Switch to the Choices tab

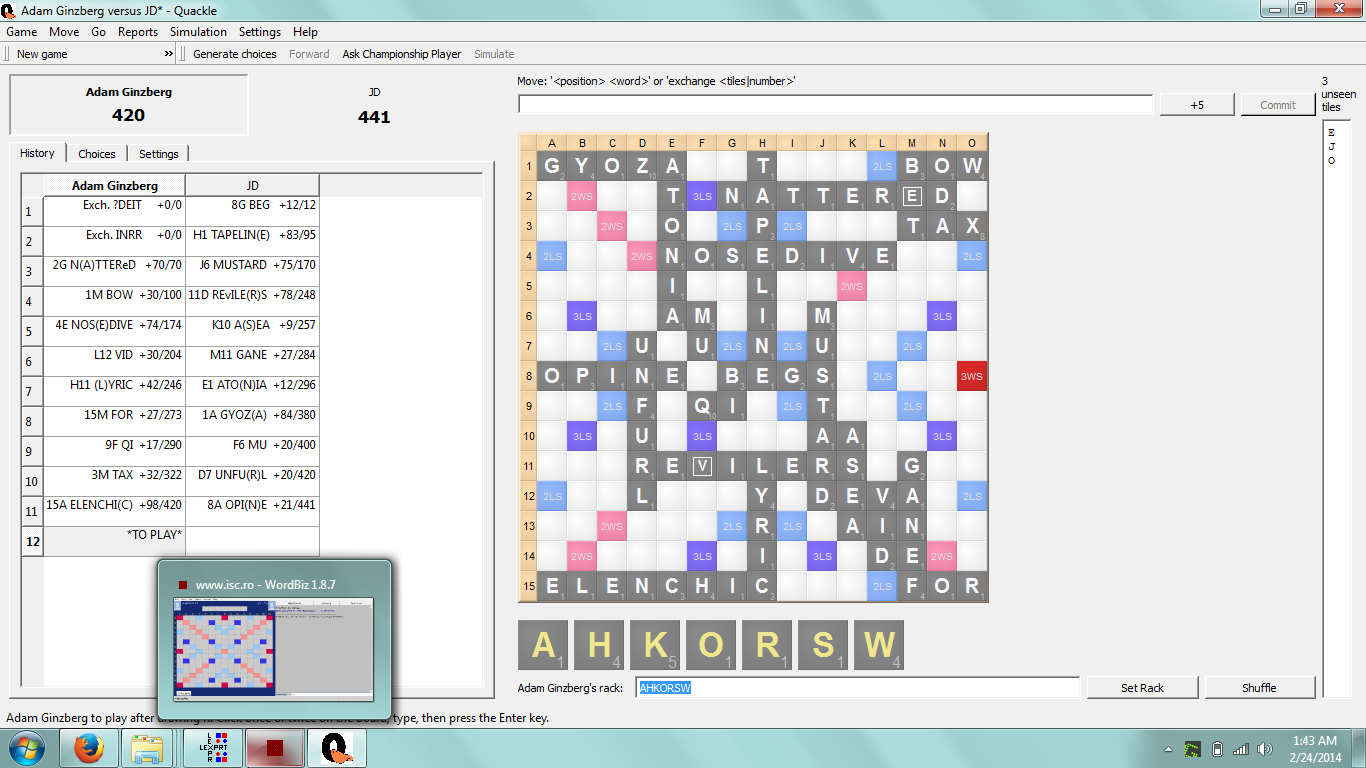click(97, 154)
